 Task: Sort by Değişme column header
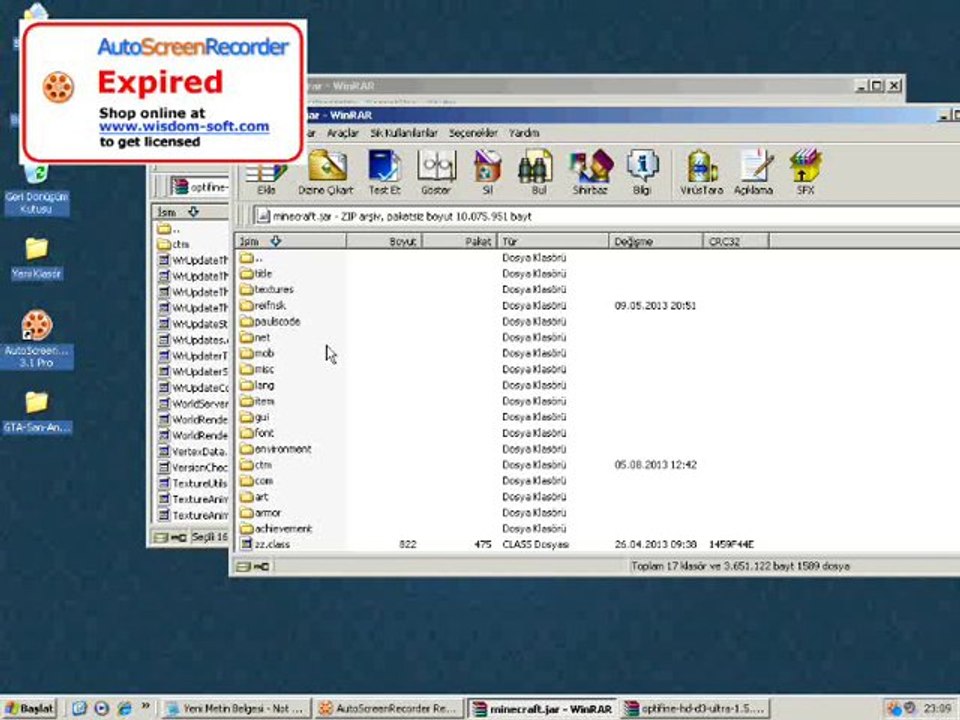click(x=656, y=241)
